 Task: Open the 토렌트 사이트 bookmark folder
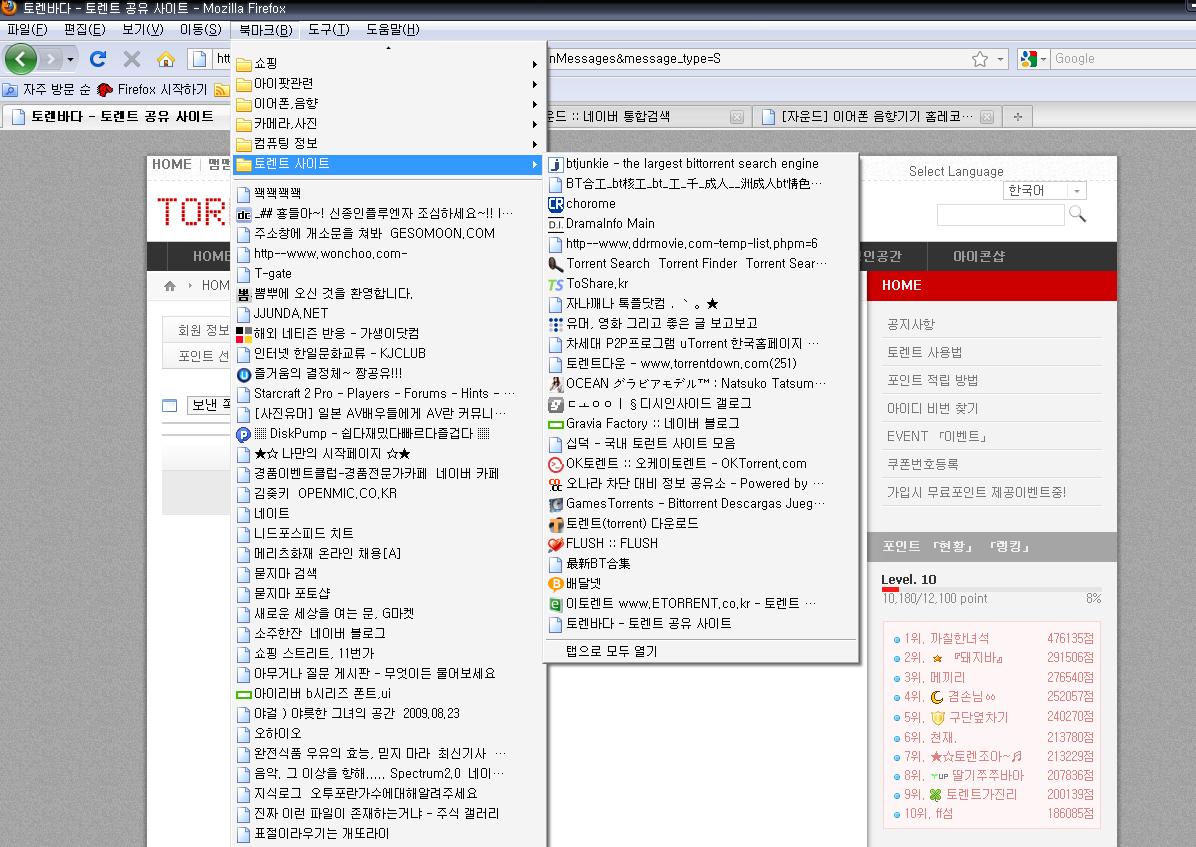click(387, 163)
